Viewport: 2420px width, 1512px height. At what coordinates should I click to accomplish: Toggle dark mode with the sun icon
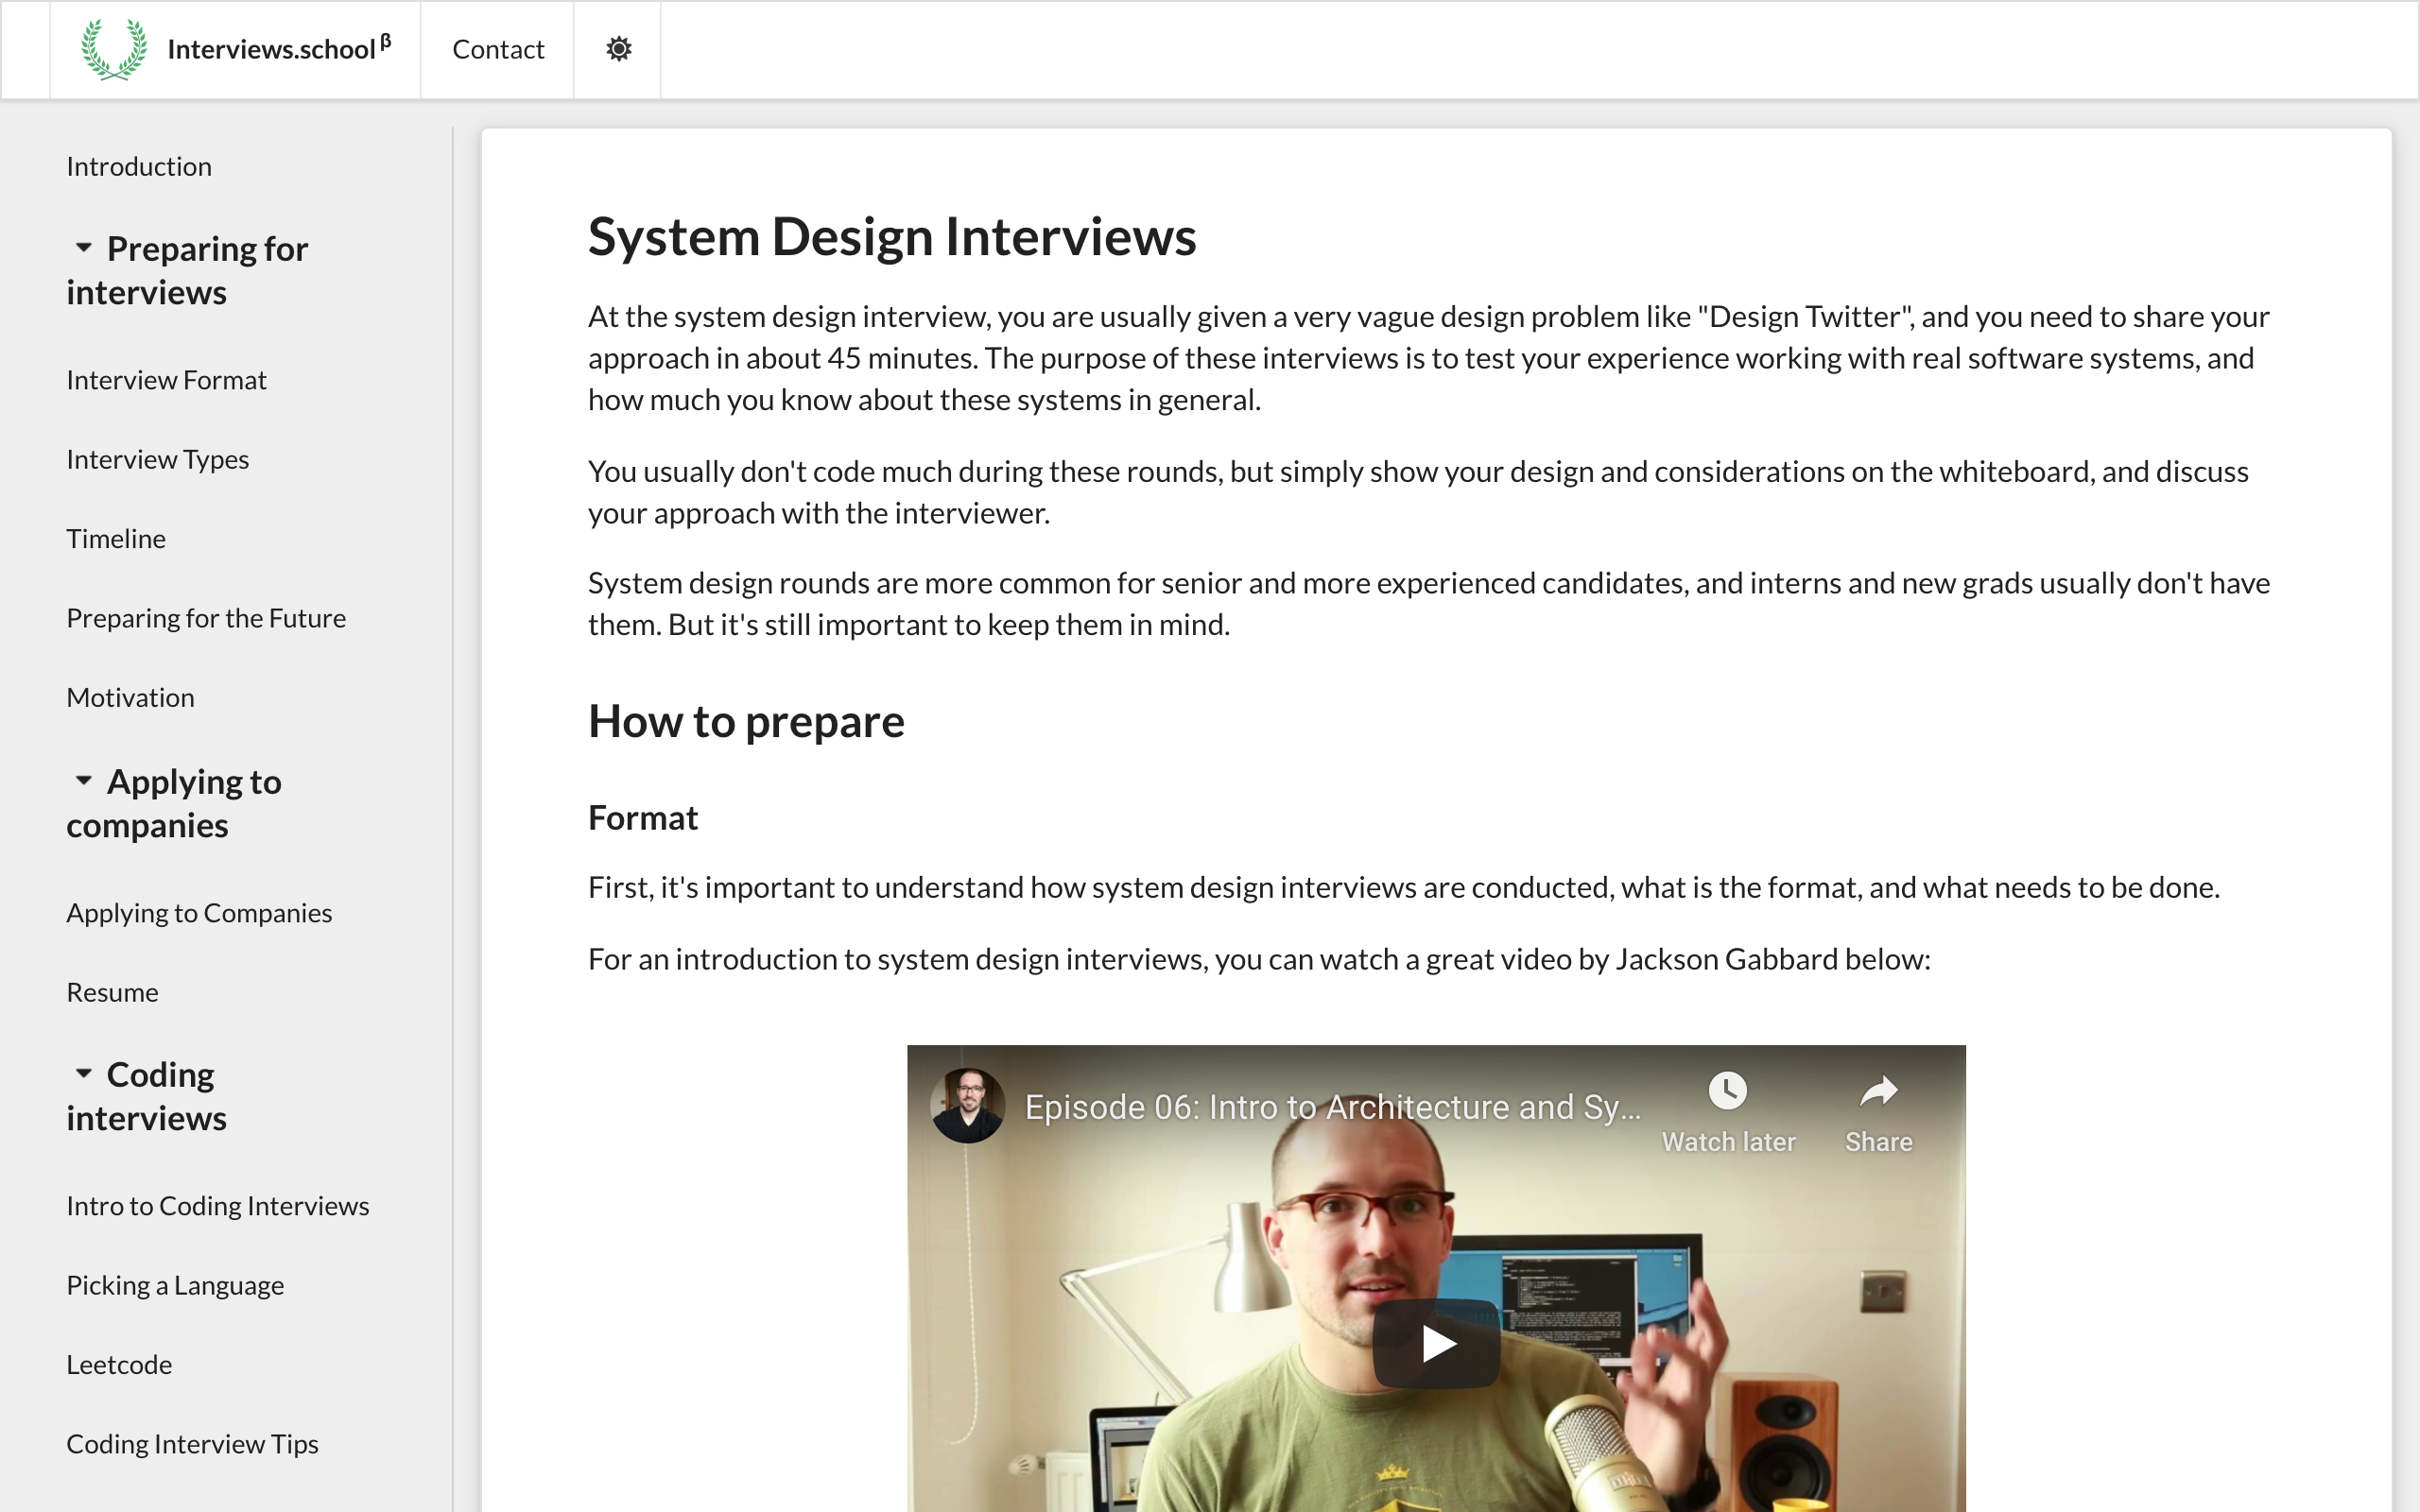pyautogui.click(x=618, y=48)
